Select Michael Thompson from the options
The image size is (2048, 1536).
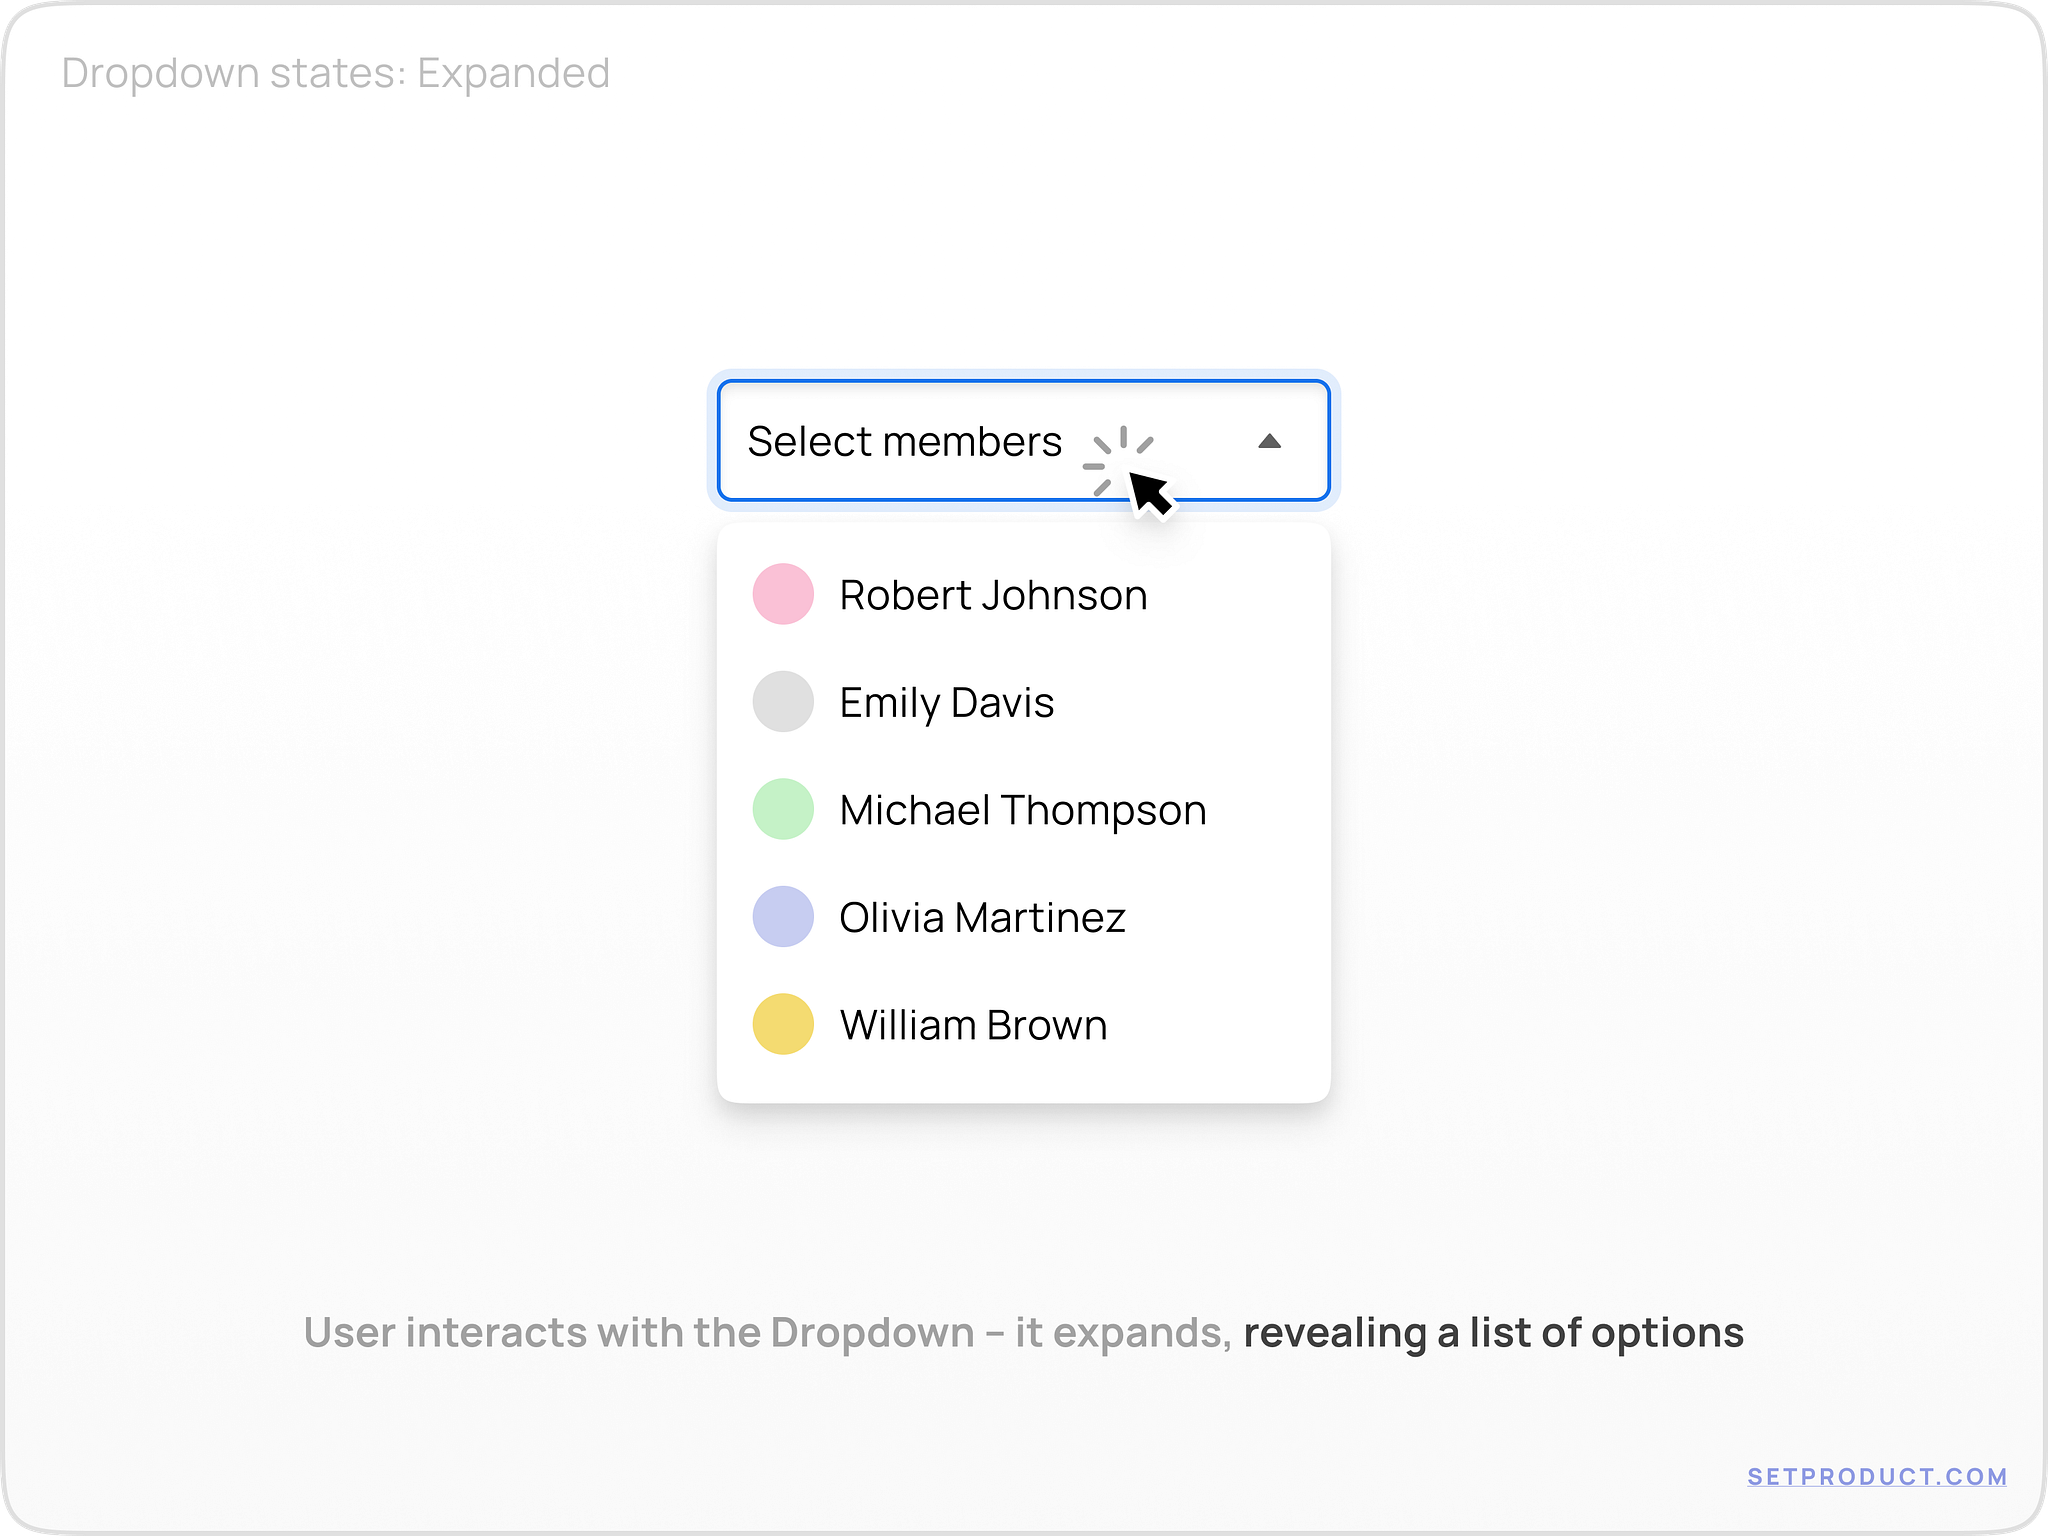[1022, 809]
